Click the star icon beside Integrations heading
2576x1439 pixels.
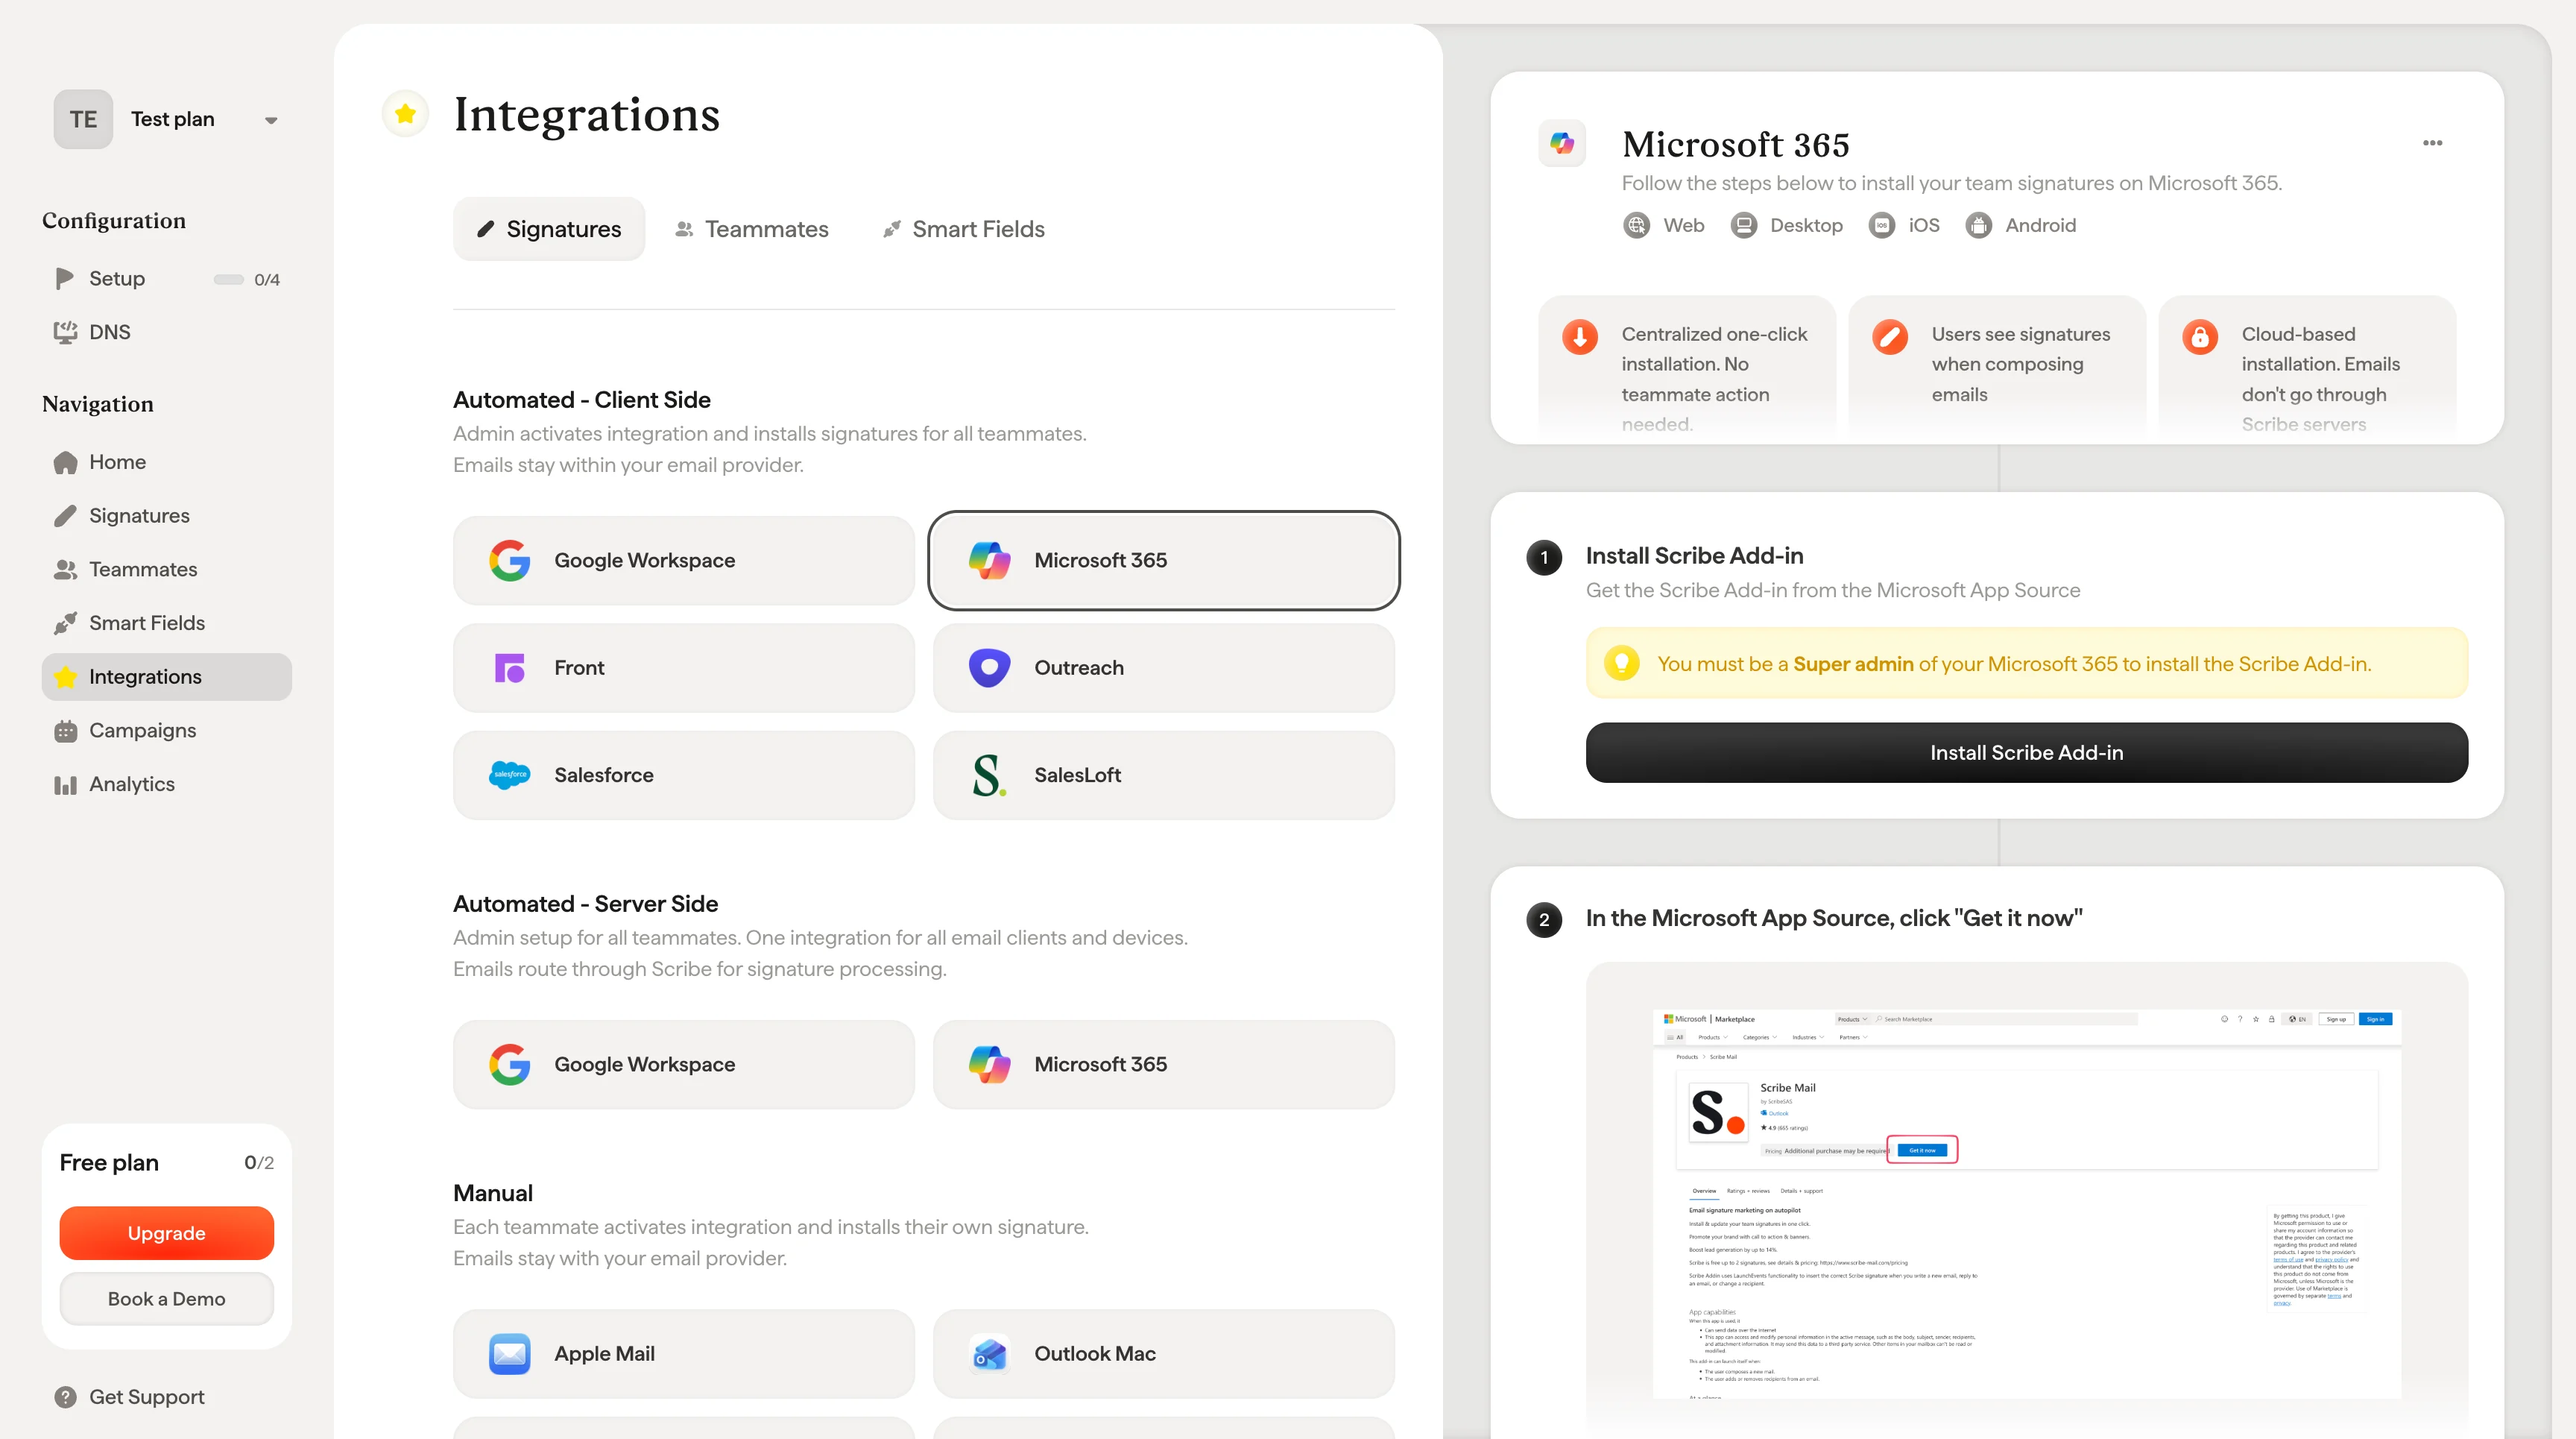405,114
